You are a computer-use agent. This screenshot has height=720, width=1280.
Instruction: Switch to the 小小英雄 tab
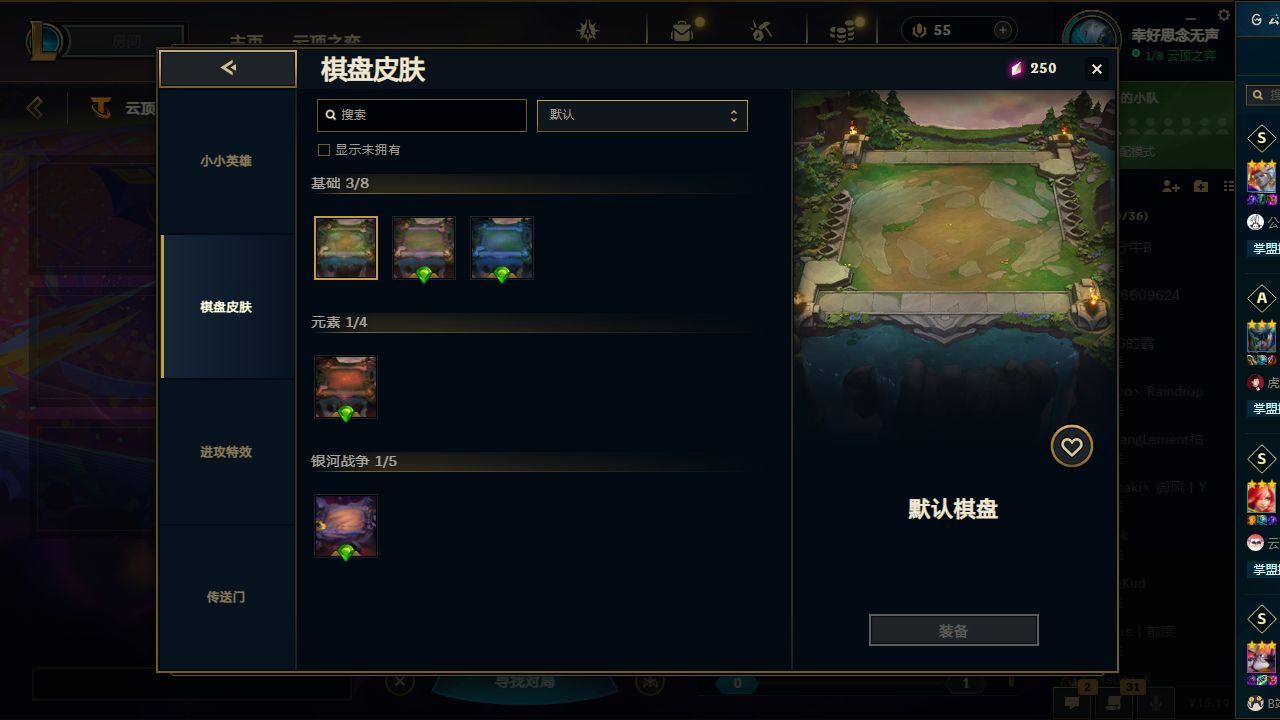coord(226,161)
